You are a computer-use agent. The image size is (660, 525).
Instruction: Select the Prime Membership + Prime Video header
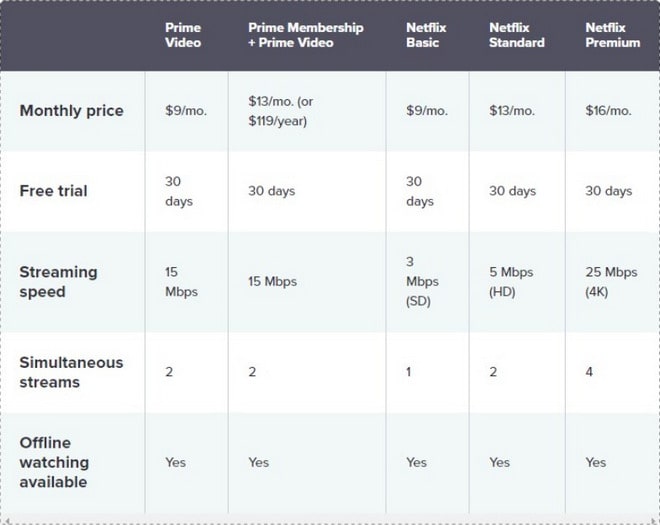[x=305, y=35]
